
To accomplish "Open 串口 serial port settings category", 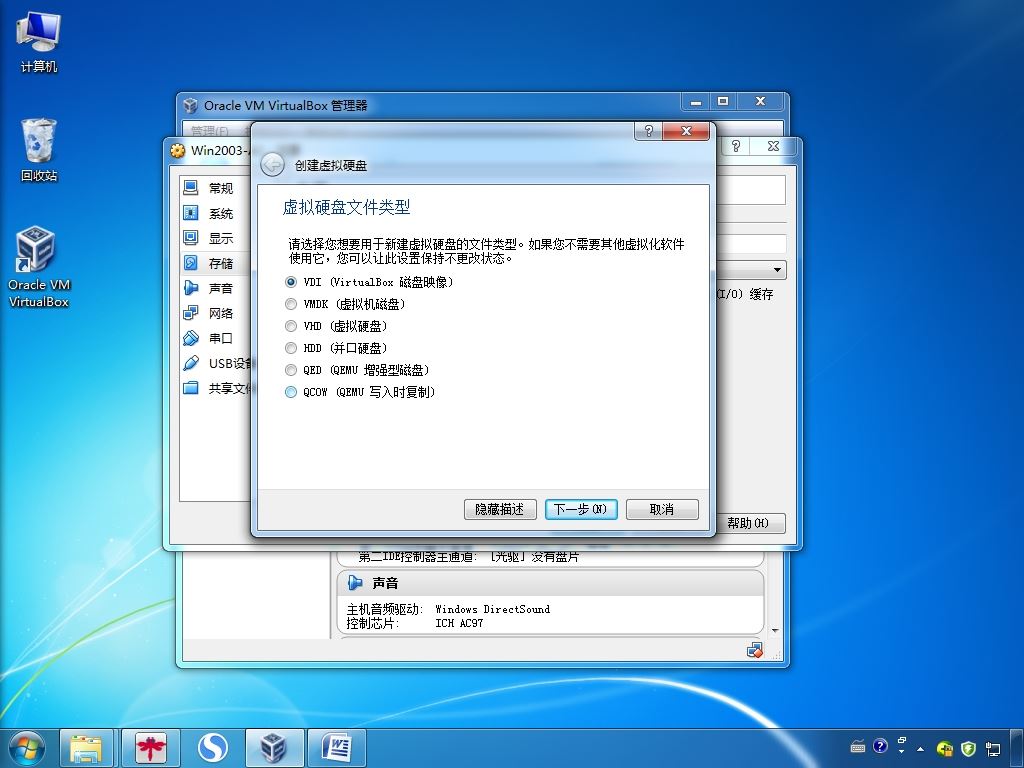I will tap(215, 338).
